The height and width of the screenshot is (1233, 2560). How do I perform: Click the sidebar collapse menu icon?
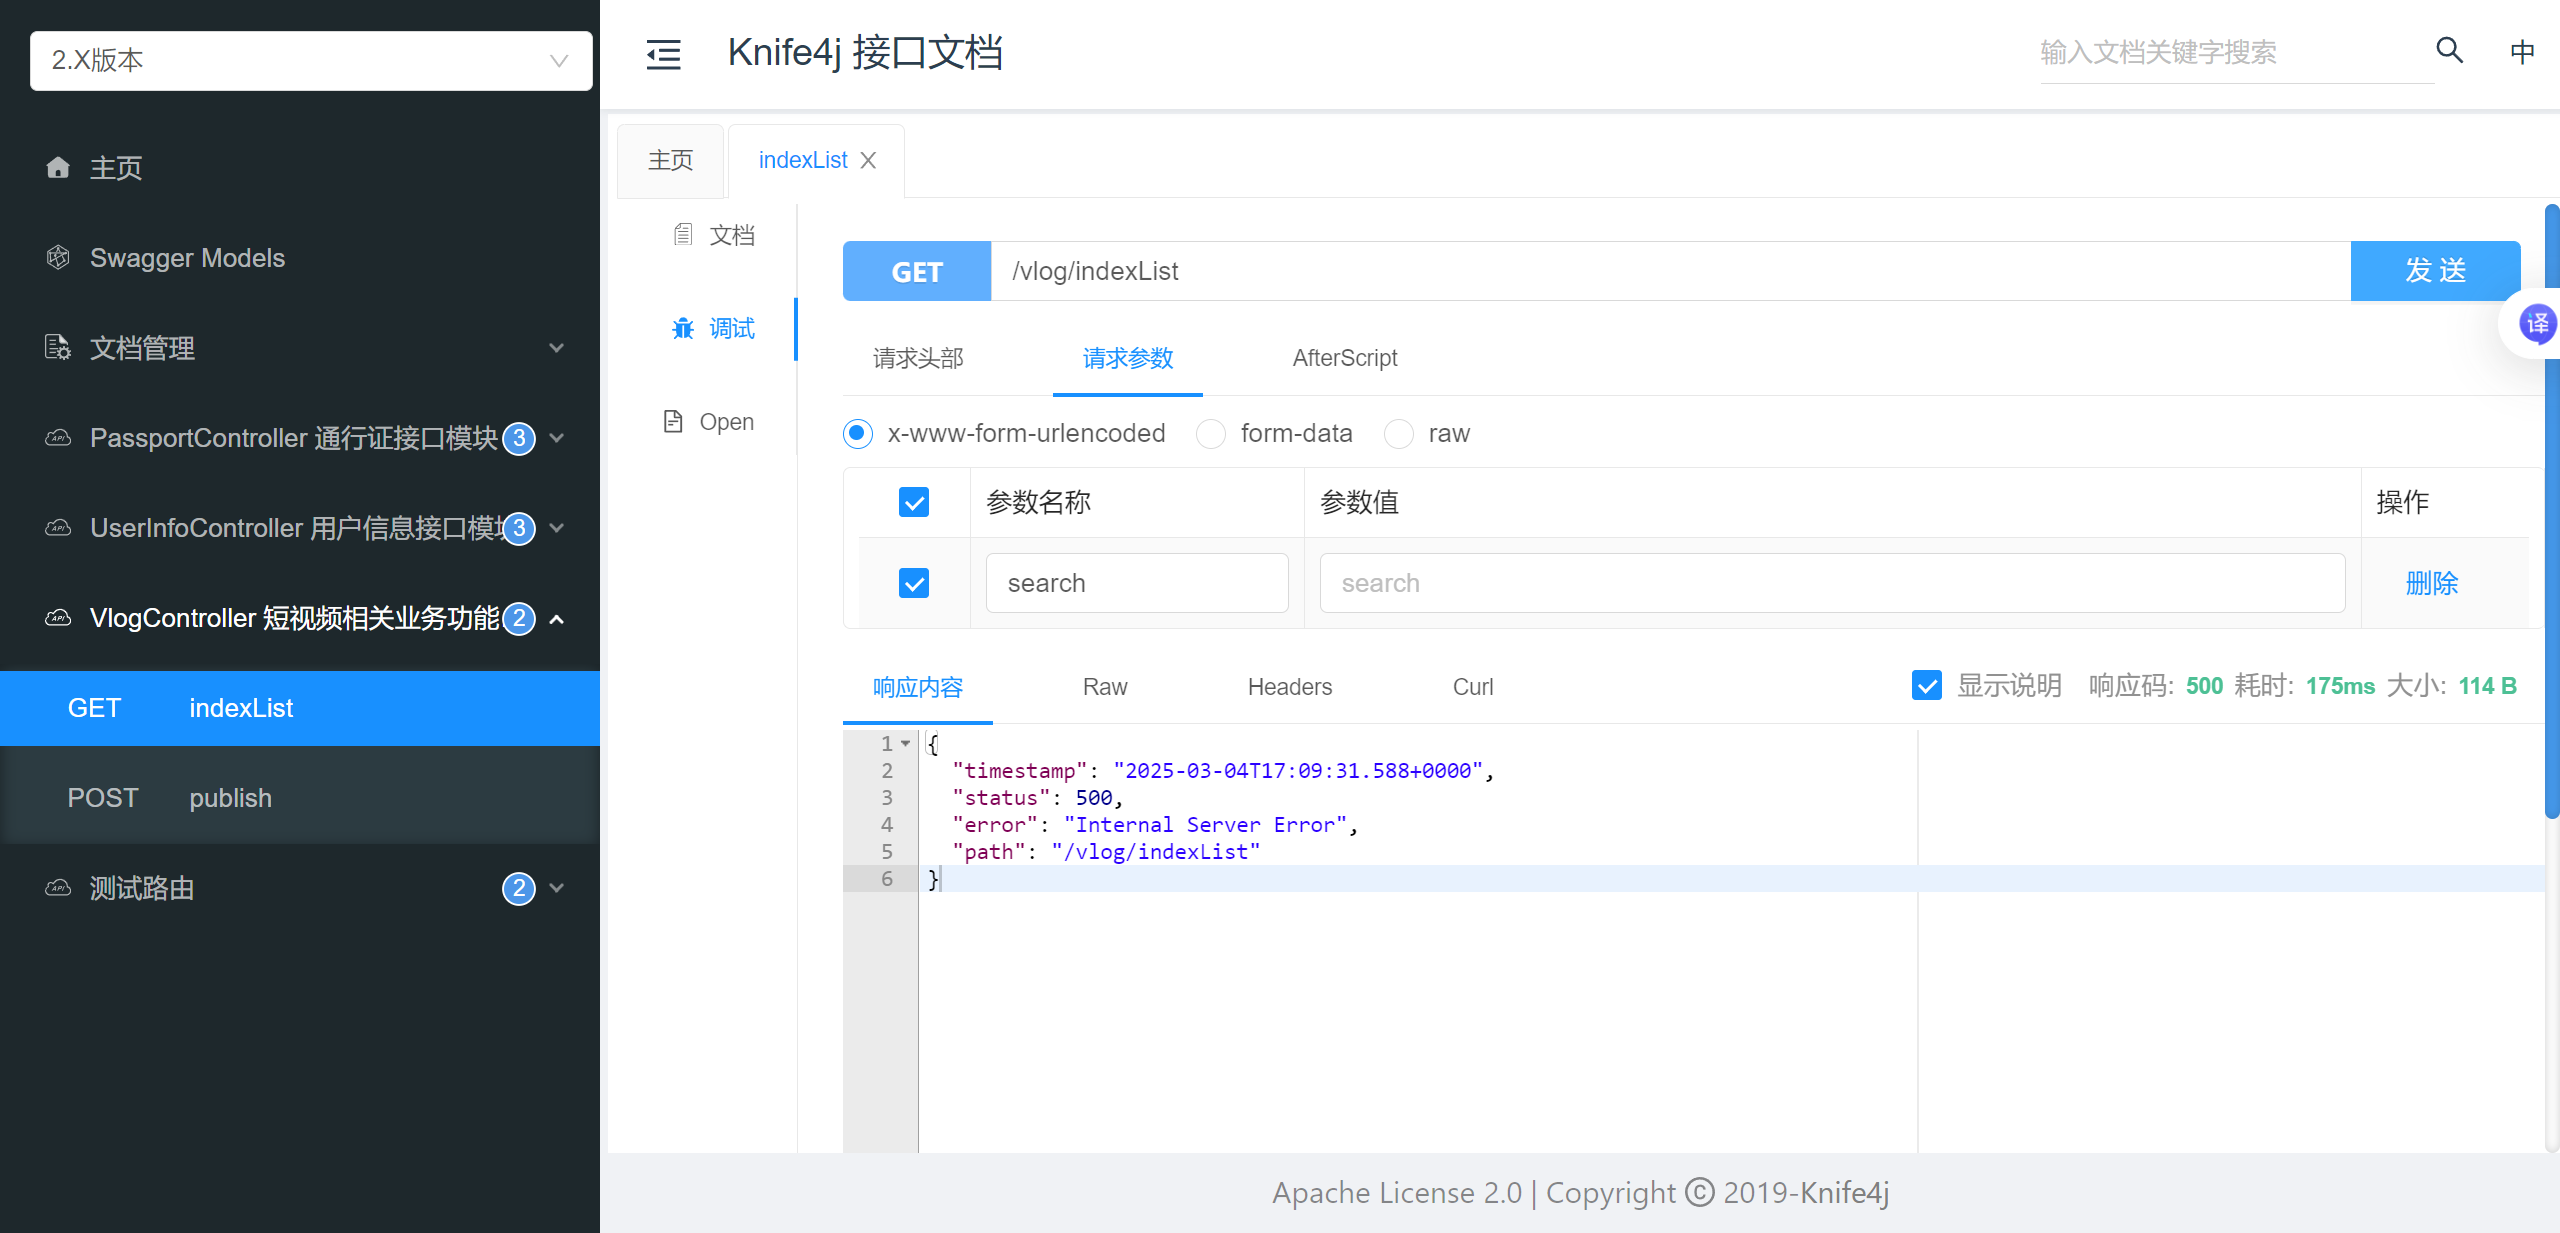663,54
